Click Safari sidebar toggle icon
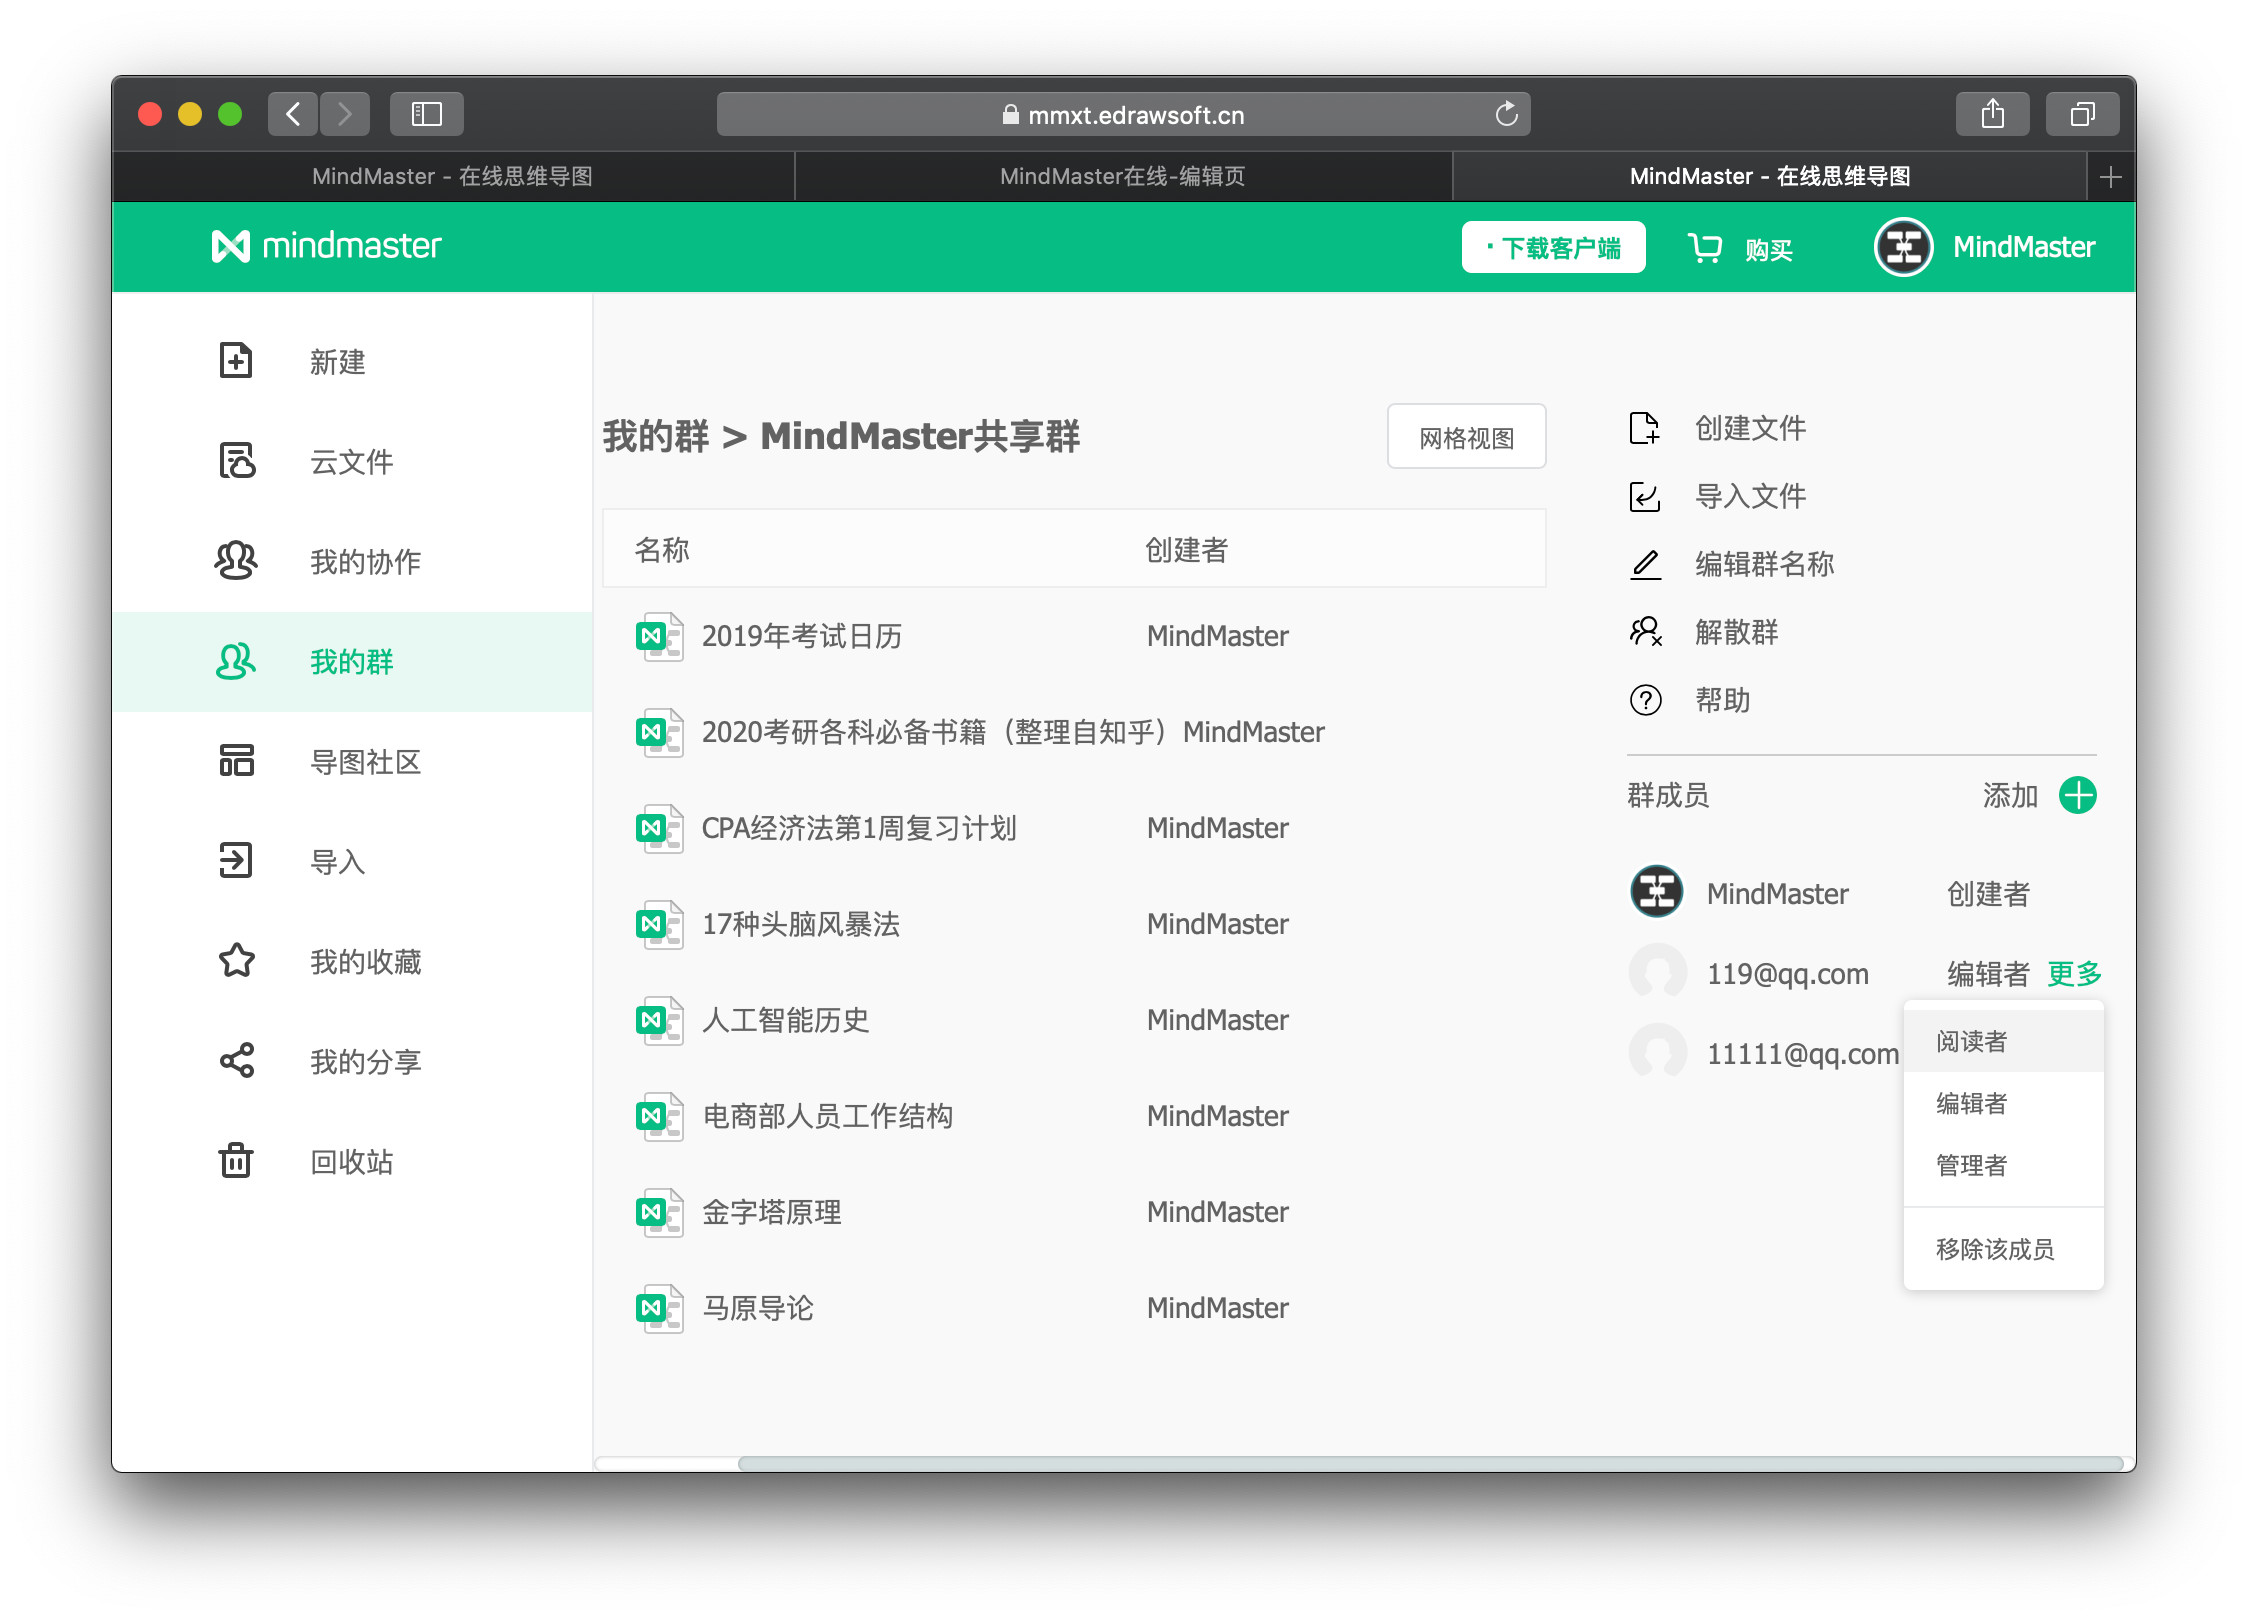 coord(426,114)
